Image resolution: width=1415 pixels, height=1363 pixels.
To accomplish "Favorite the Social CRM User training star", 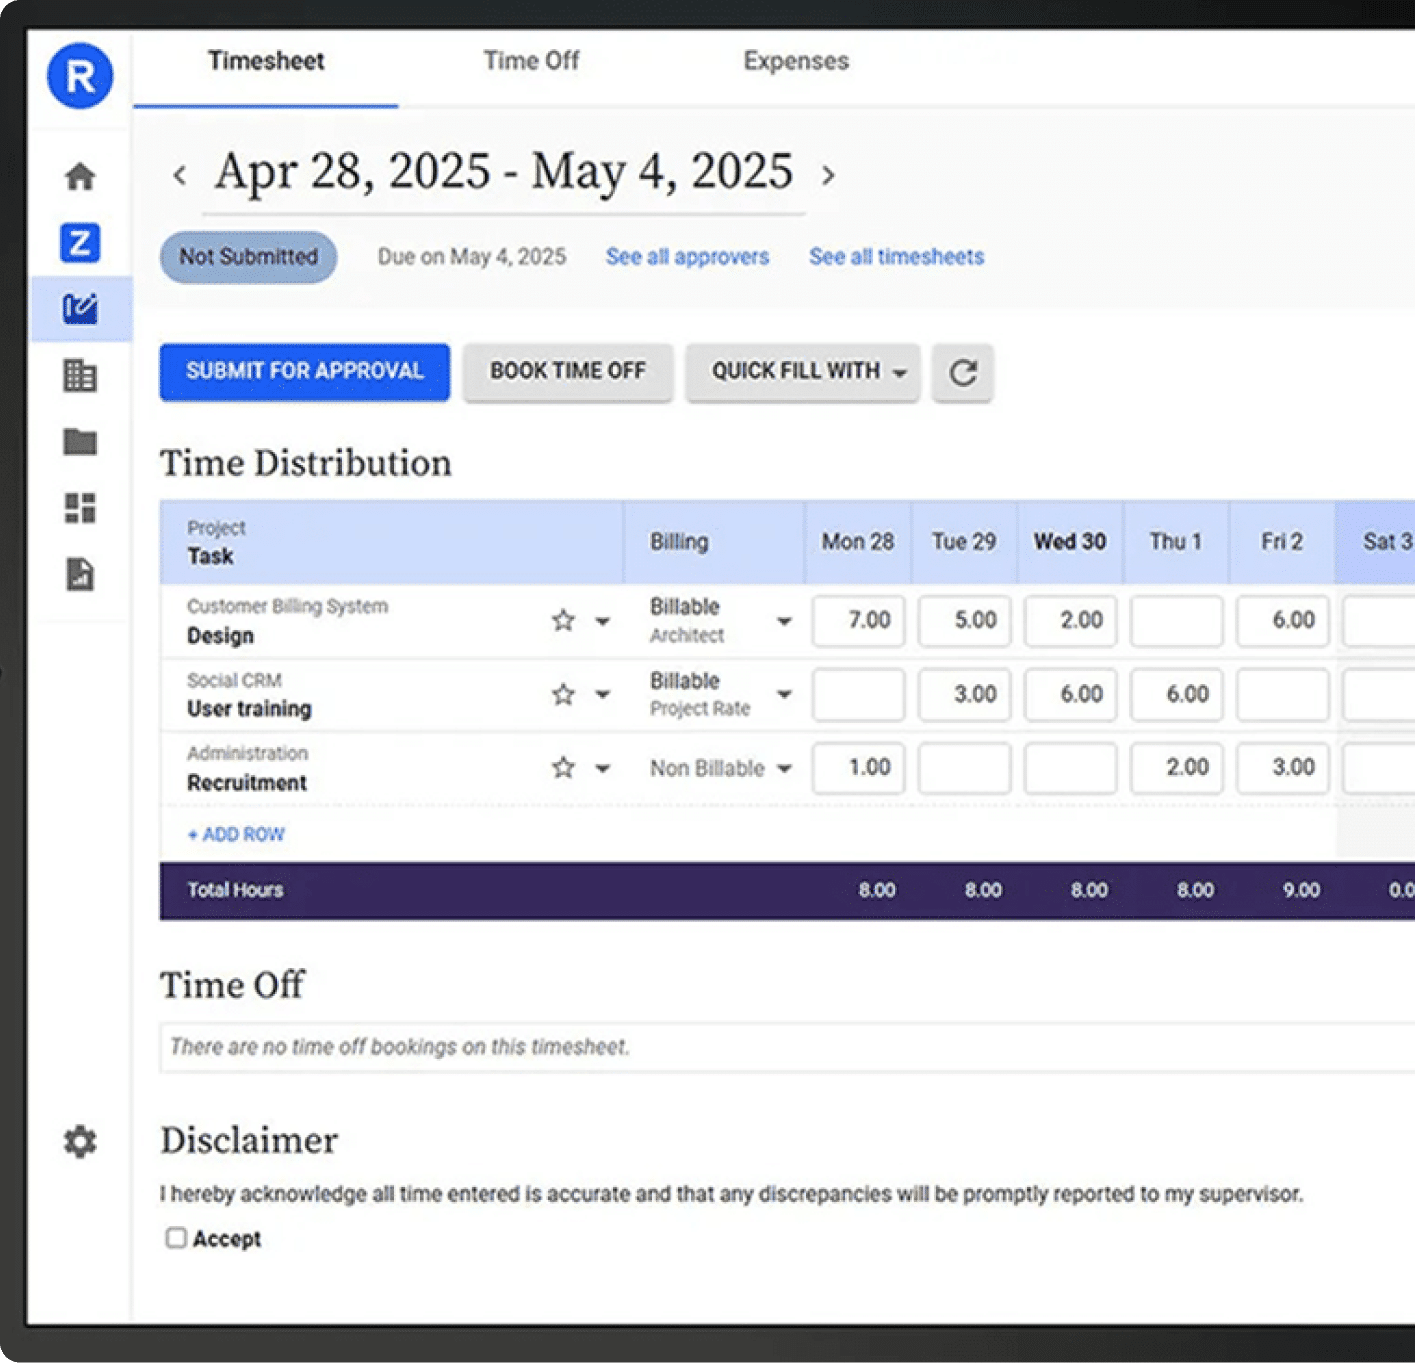I will (564, 695).
